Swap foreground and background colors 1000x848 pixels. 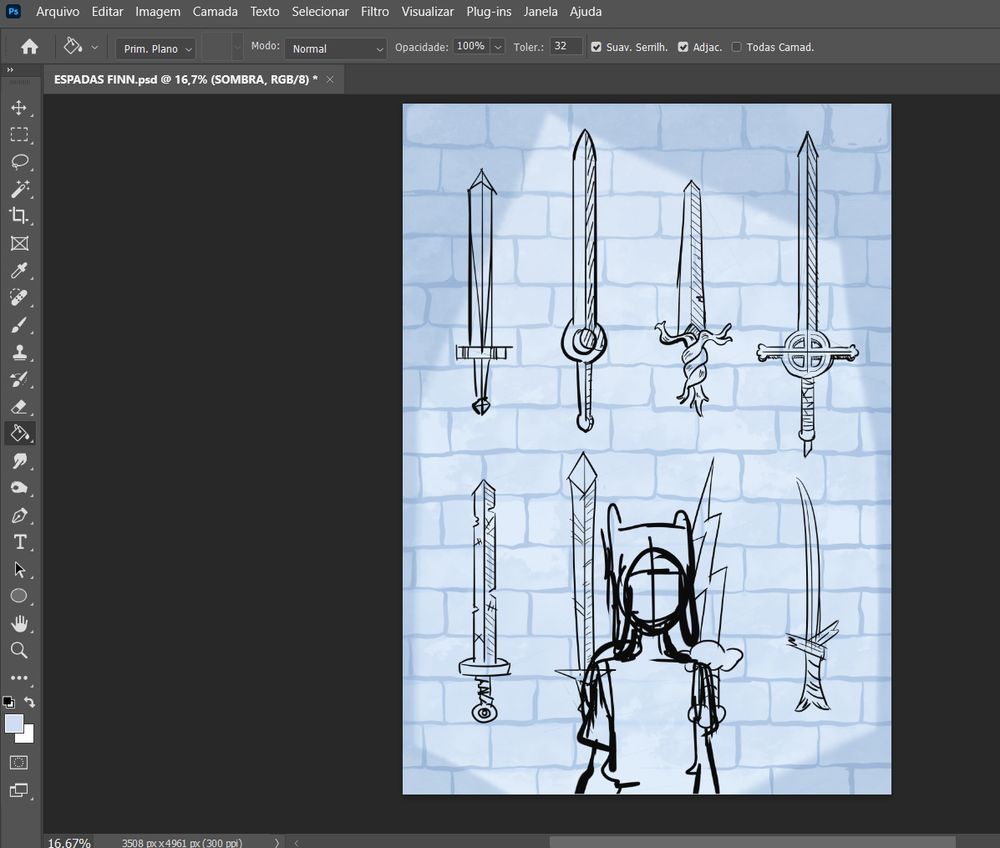[29, 702]
